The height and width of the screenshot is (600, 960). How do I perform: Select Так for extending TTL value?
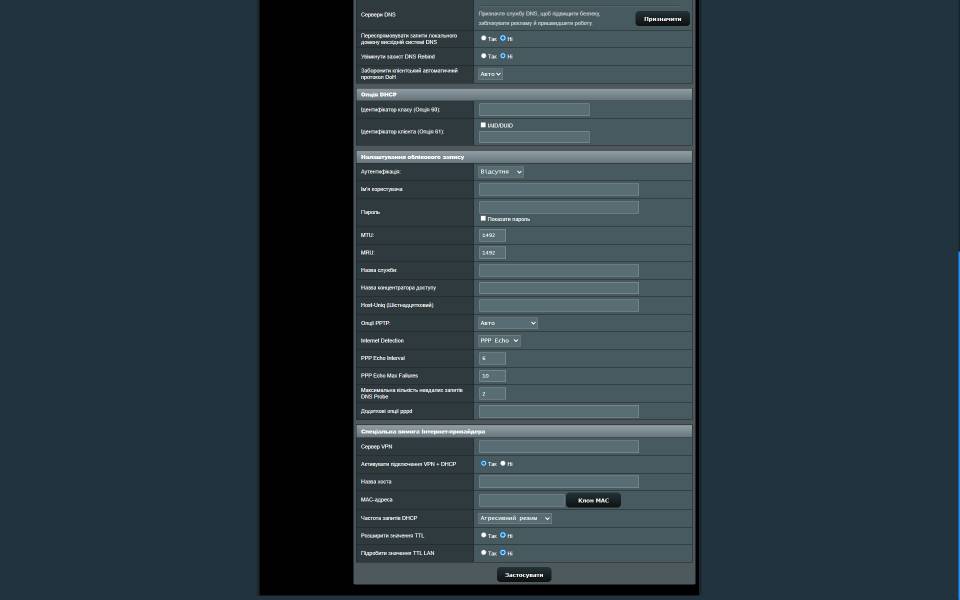click(484, 535)
